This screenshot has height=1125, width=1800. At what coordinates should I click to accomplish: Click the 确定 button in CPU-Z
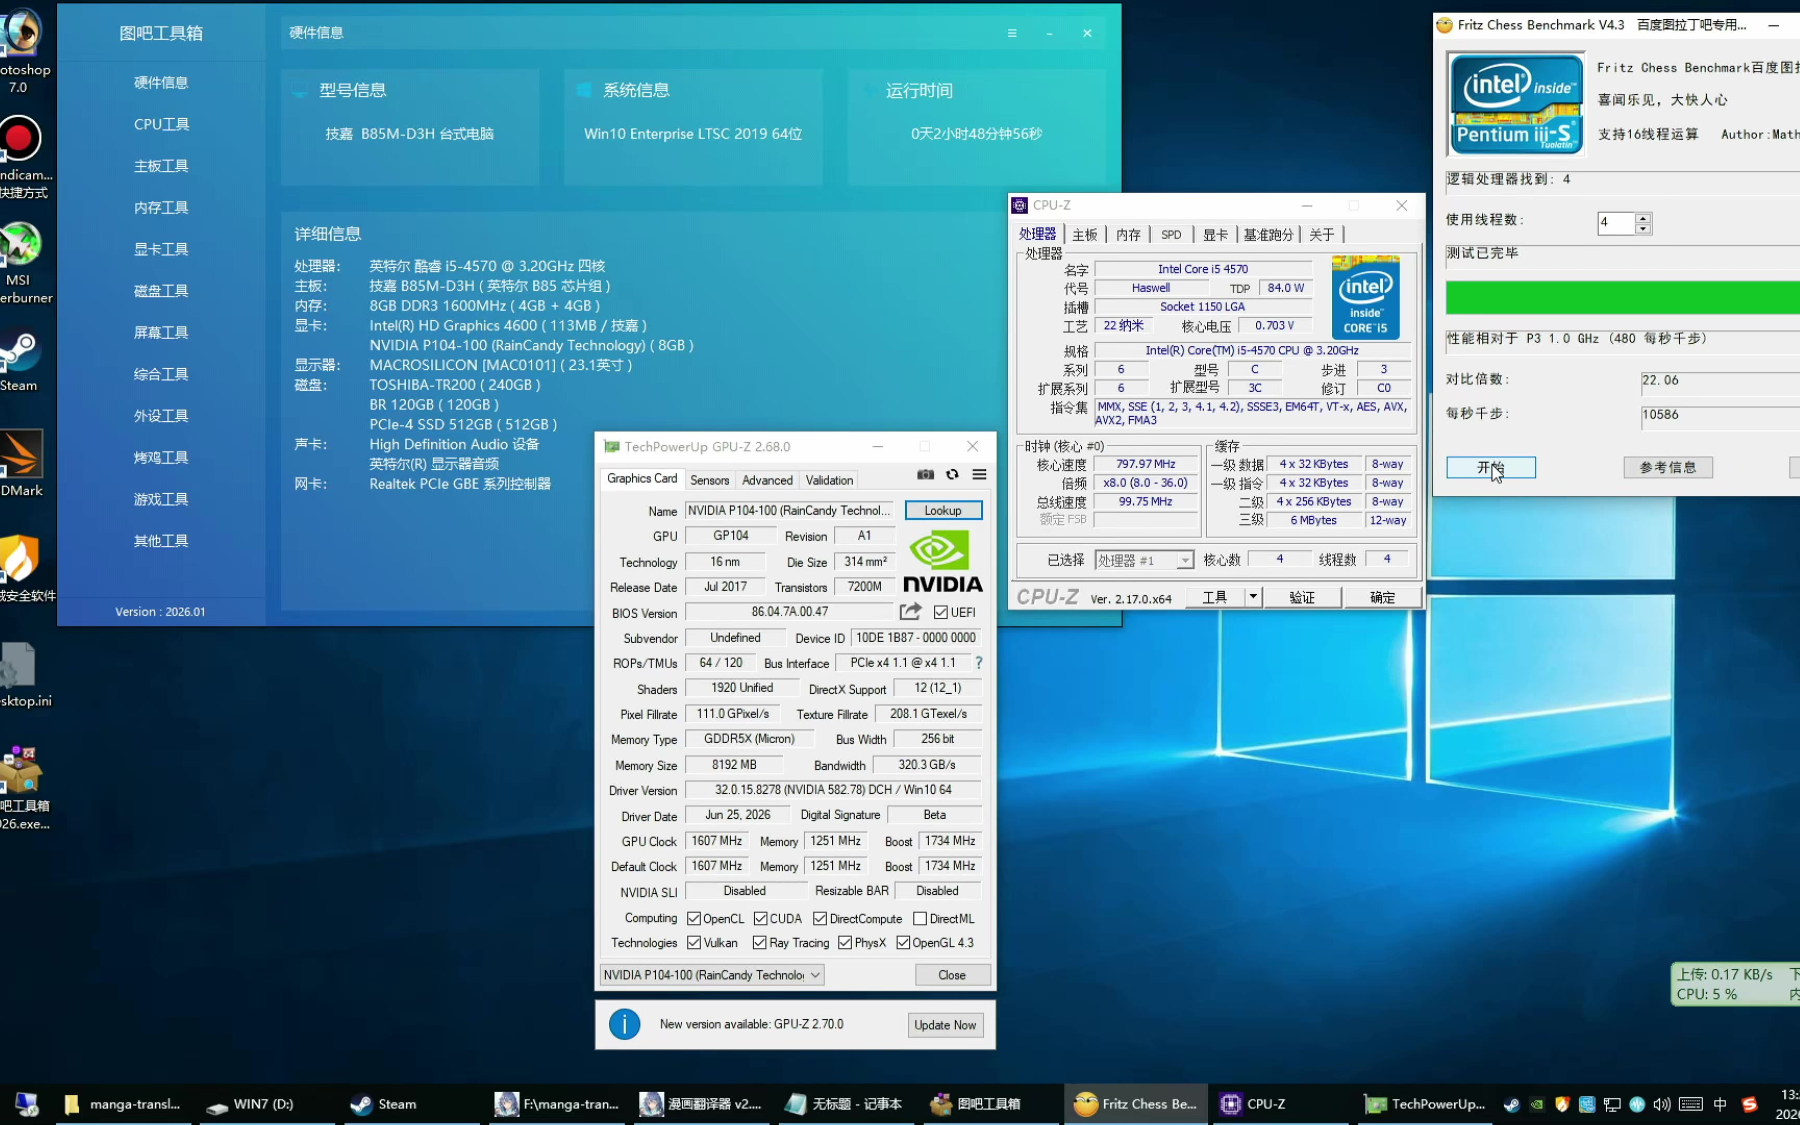pos(1382,597)
